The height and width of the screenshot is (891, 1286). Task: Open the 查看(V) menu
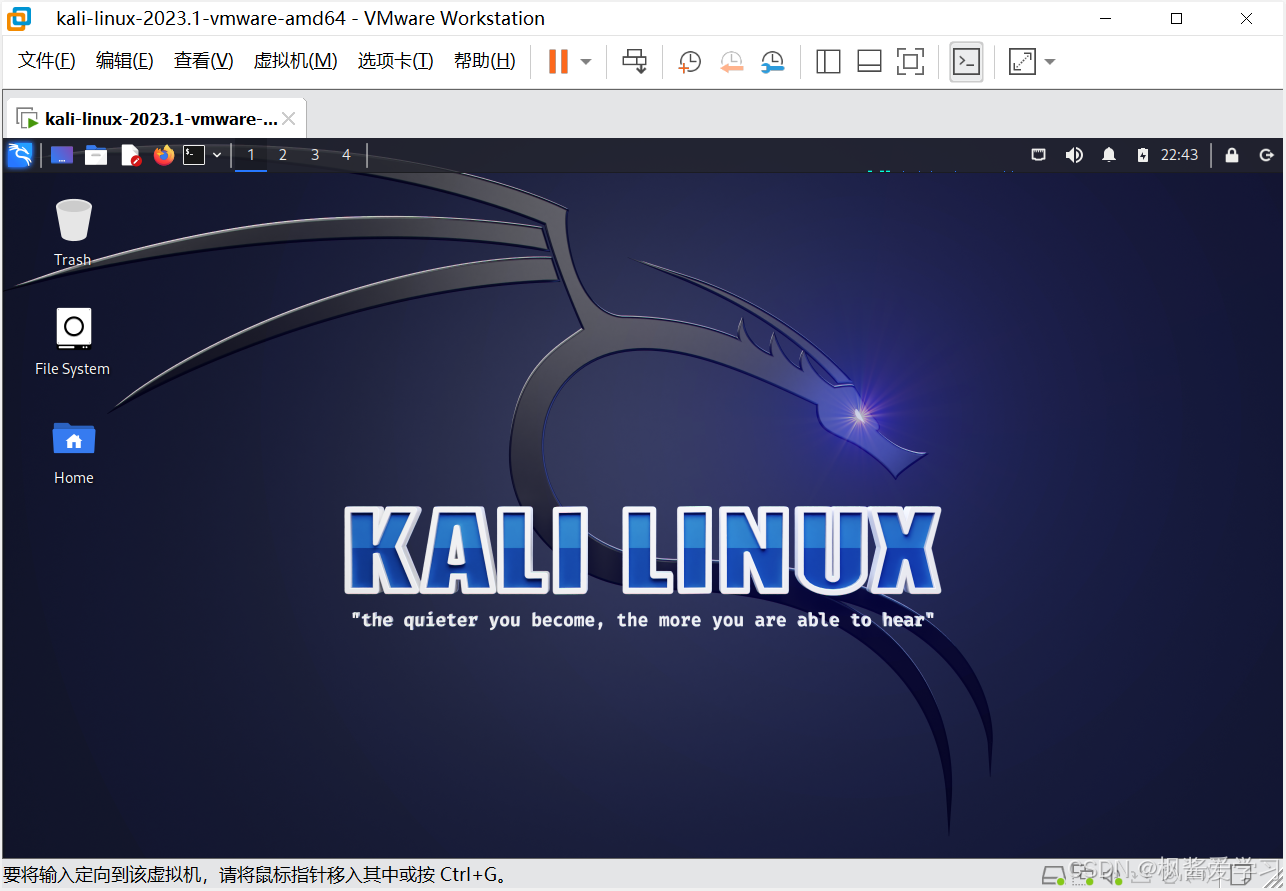[204, 61]
